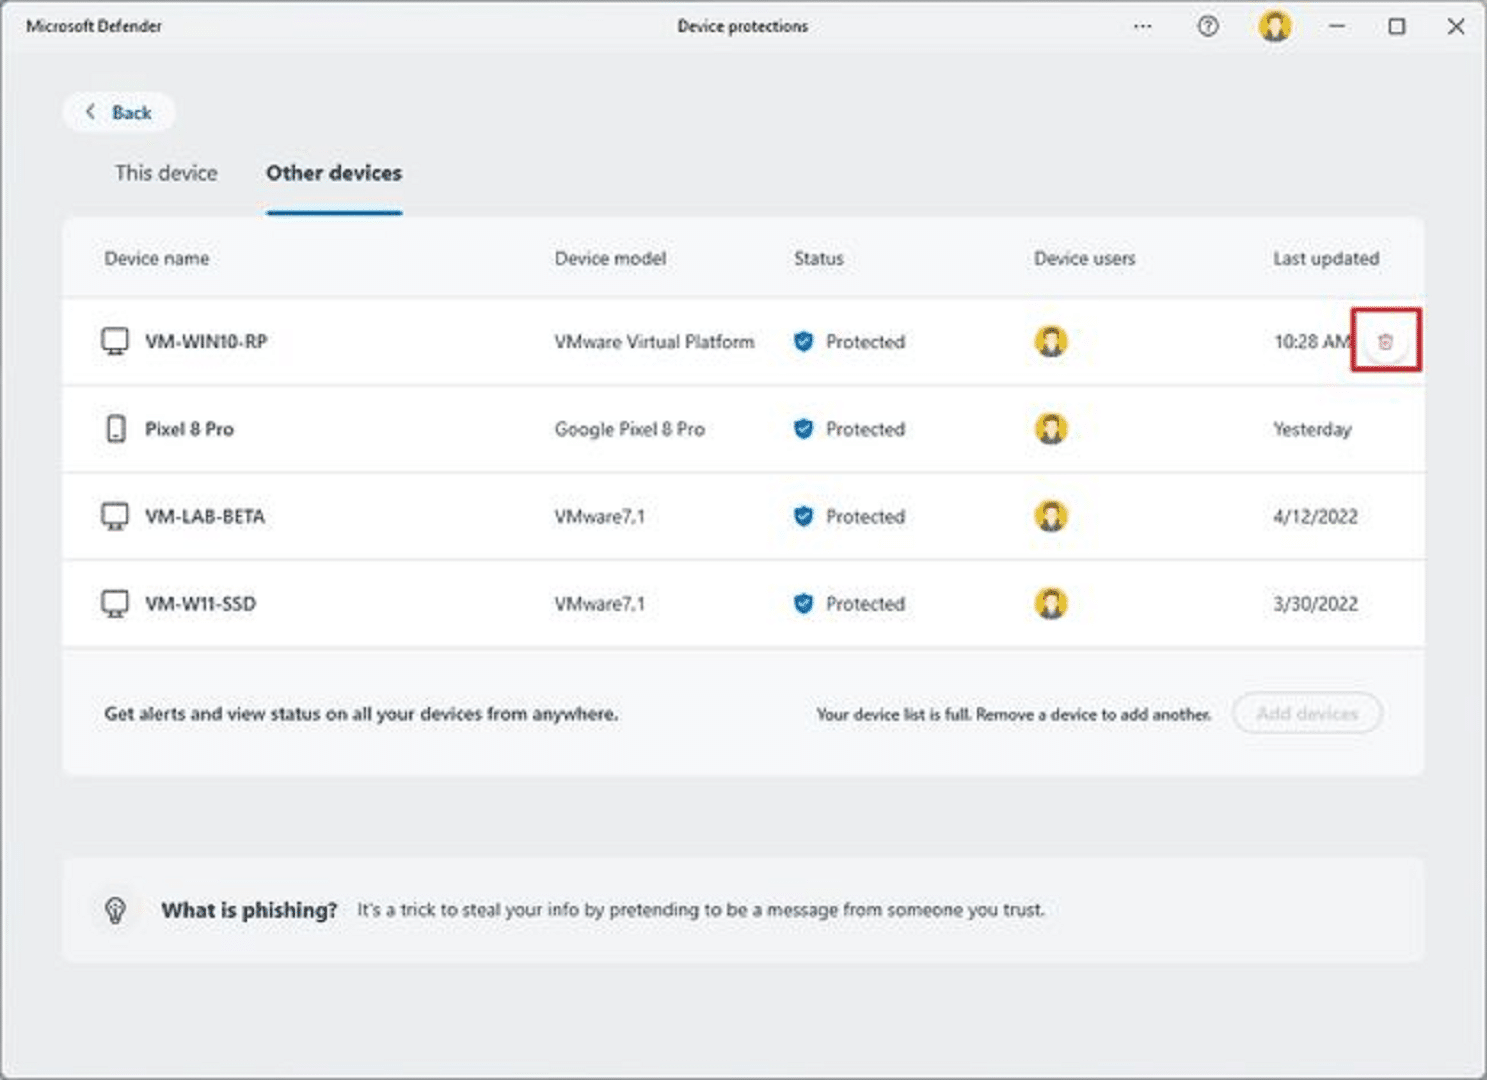Click the Device model column header
The width and height of the screenshot is (1487, 1080).
(x=610, y=258)
